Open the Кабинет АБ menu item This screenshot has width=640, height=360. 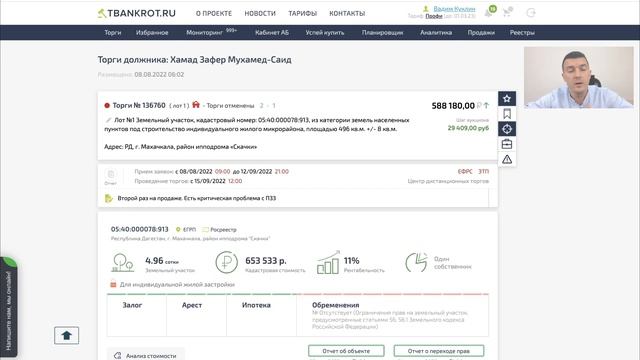tap(272, 32)
